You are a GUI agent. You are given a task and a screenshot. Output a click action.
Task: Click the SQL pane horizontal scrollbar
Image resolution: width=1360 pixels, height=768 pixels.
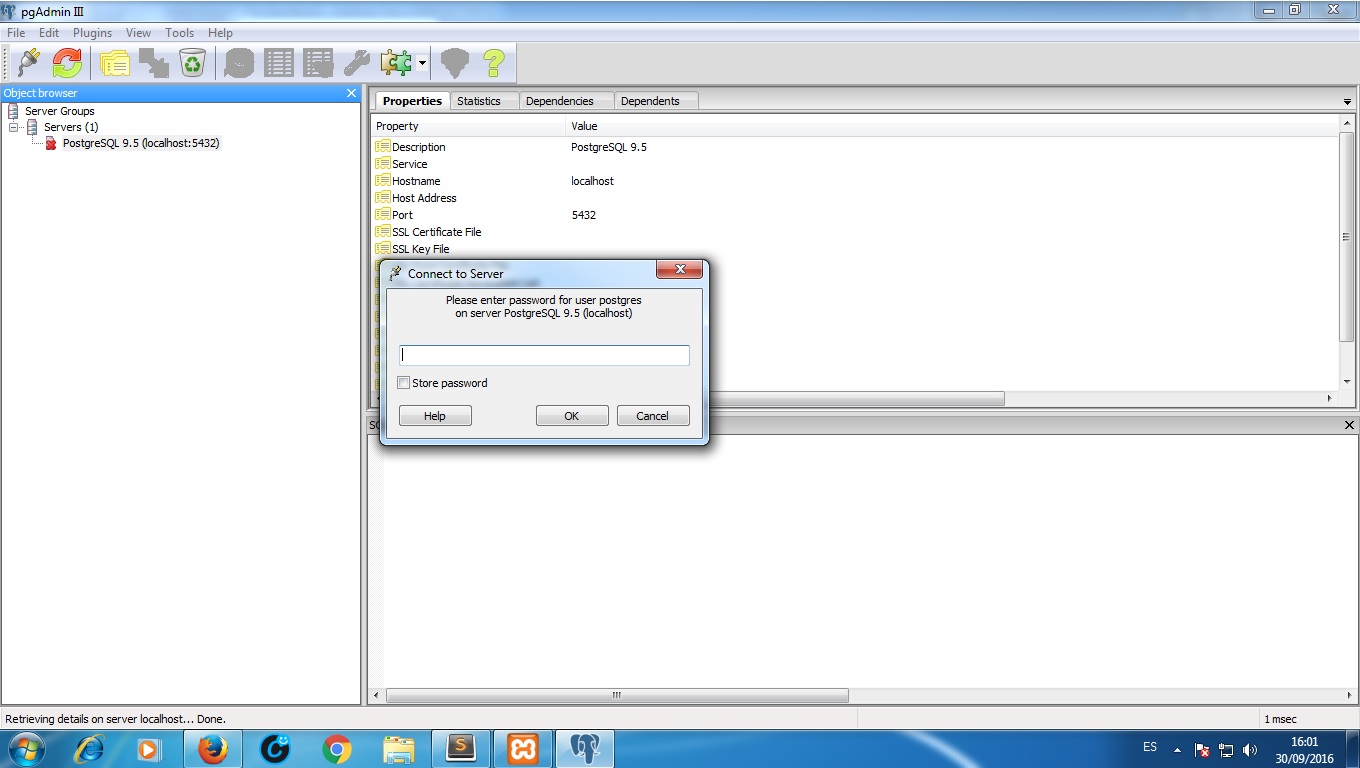[x=617, y=695]
